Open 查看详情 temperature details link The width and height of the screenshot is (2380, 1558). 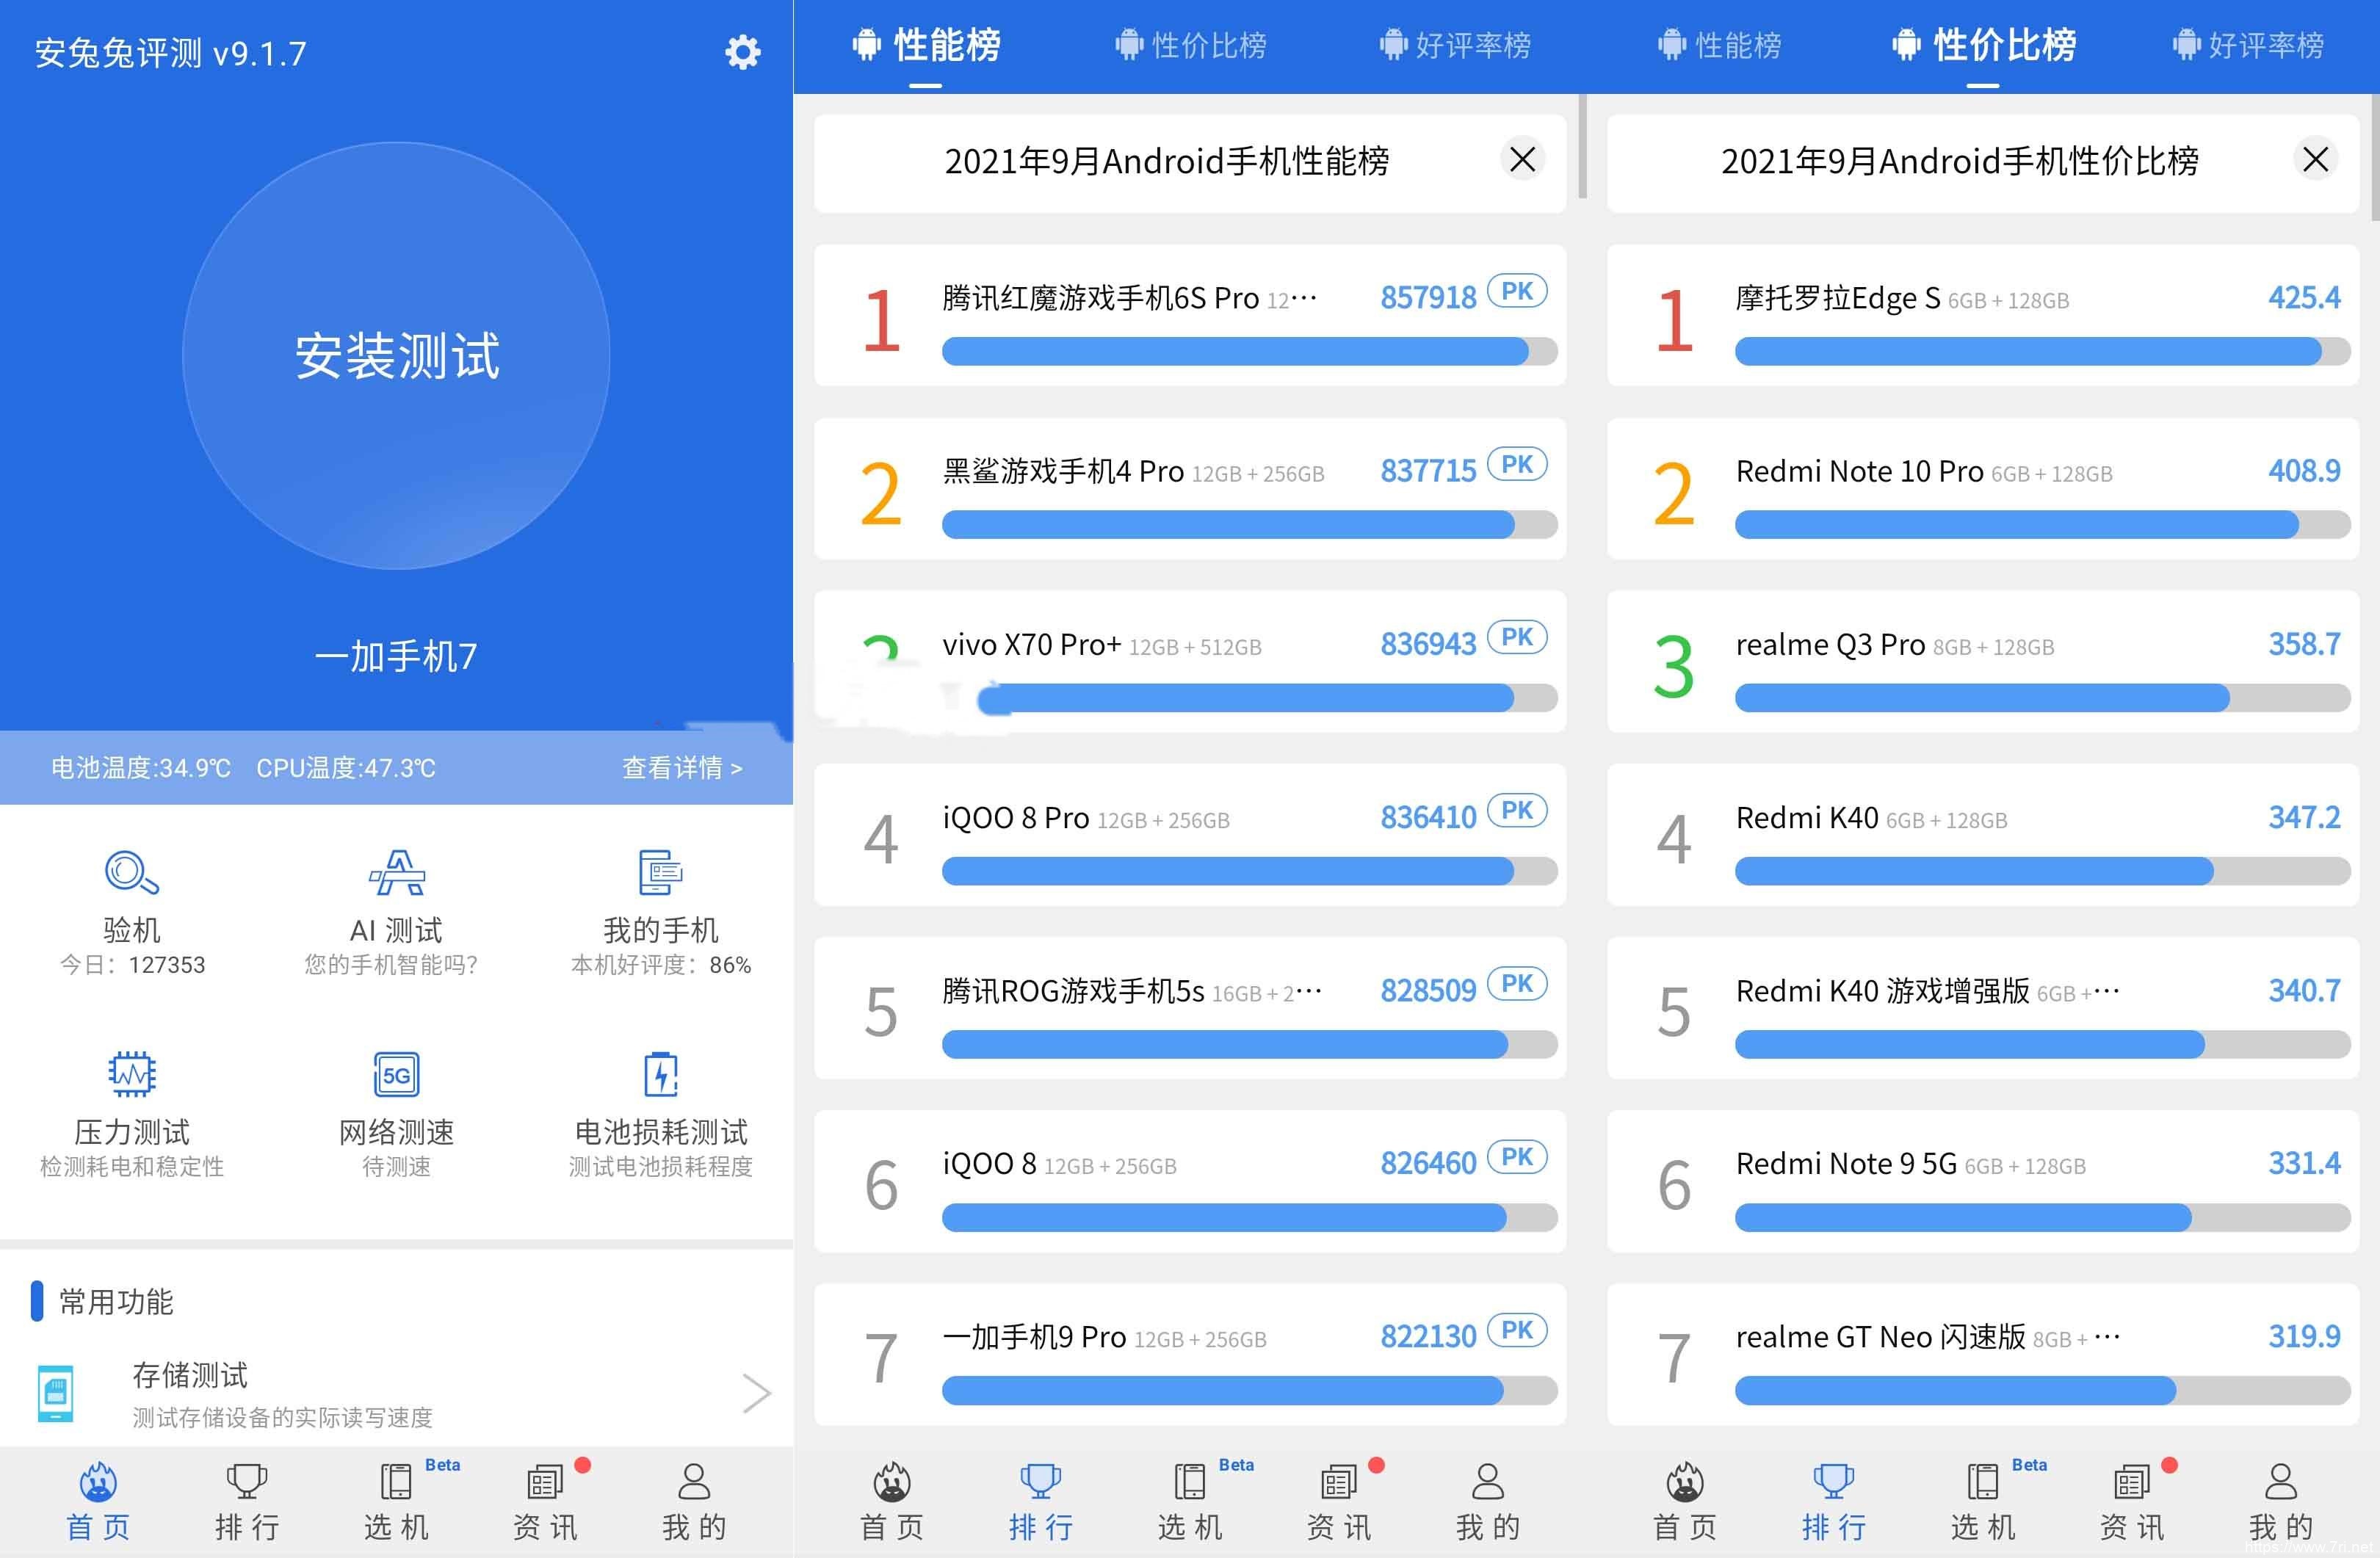682,768
